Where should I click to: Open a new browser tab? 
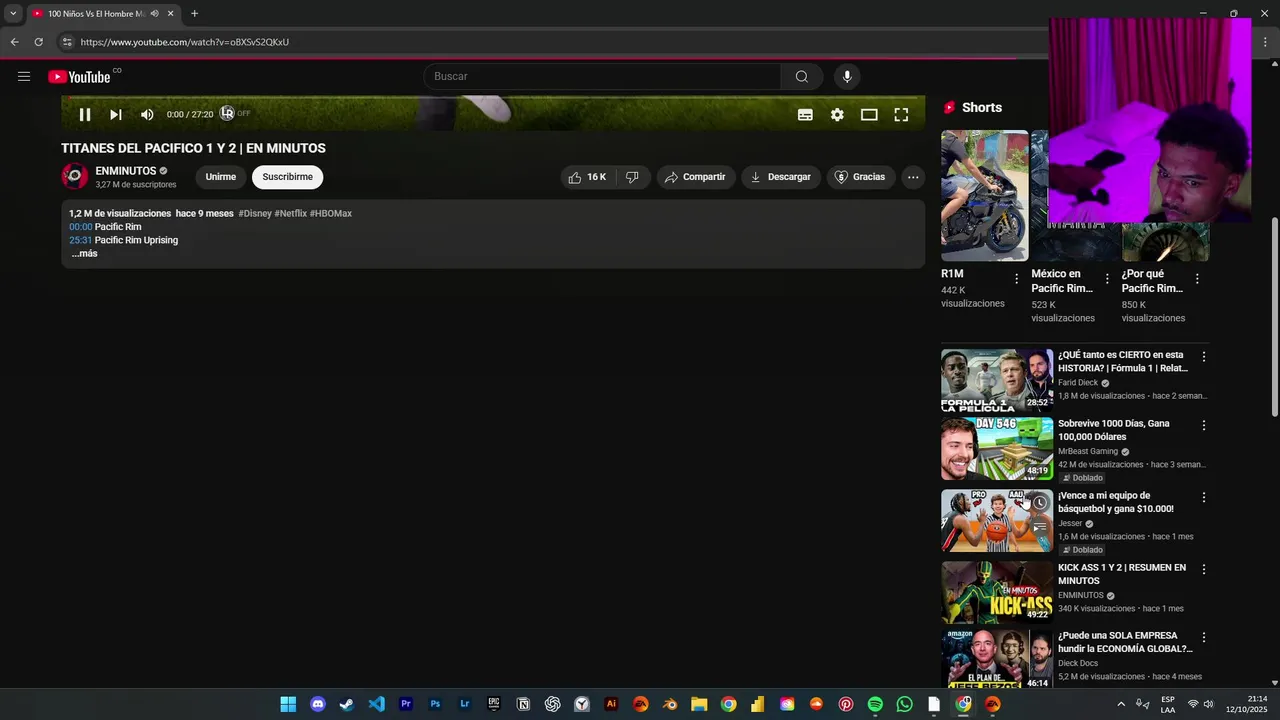click(194, 14)
